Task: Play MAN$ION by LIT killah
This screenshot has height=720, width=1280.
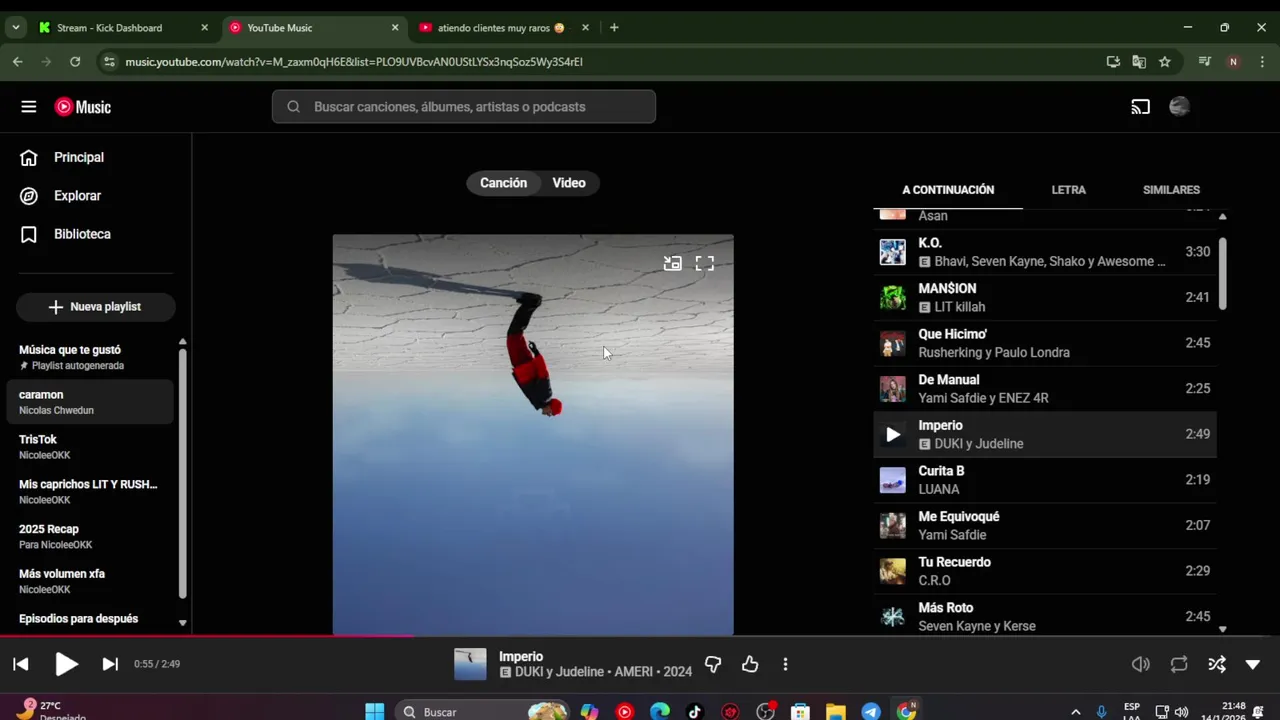Action: (x=1044, y=298)
